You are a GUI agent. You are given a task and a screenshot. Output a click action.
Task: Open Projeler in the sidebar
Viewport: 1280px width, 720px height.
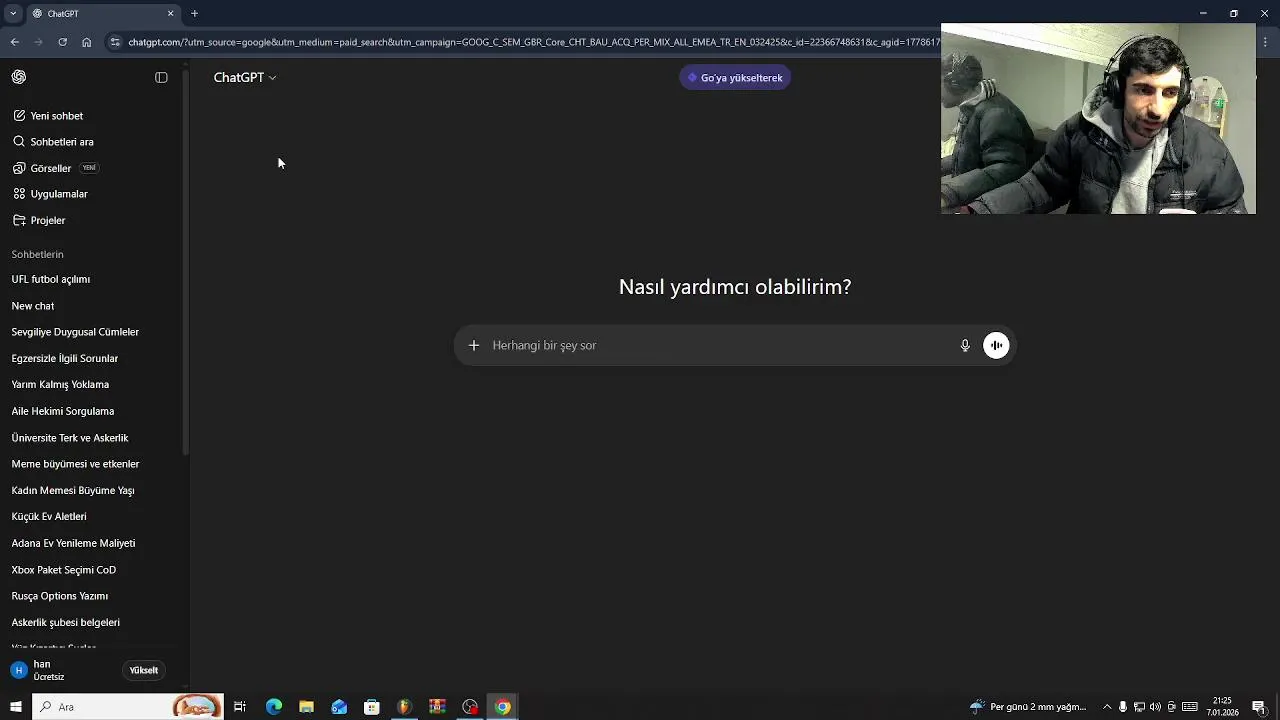40,220
